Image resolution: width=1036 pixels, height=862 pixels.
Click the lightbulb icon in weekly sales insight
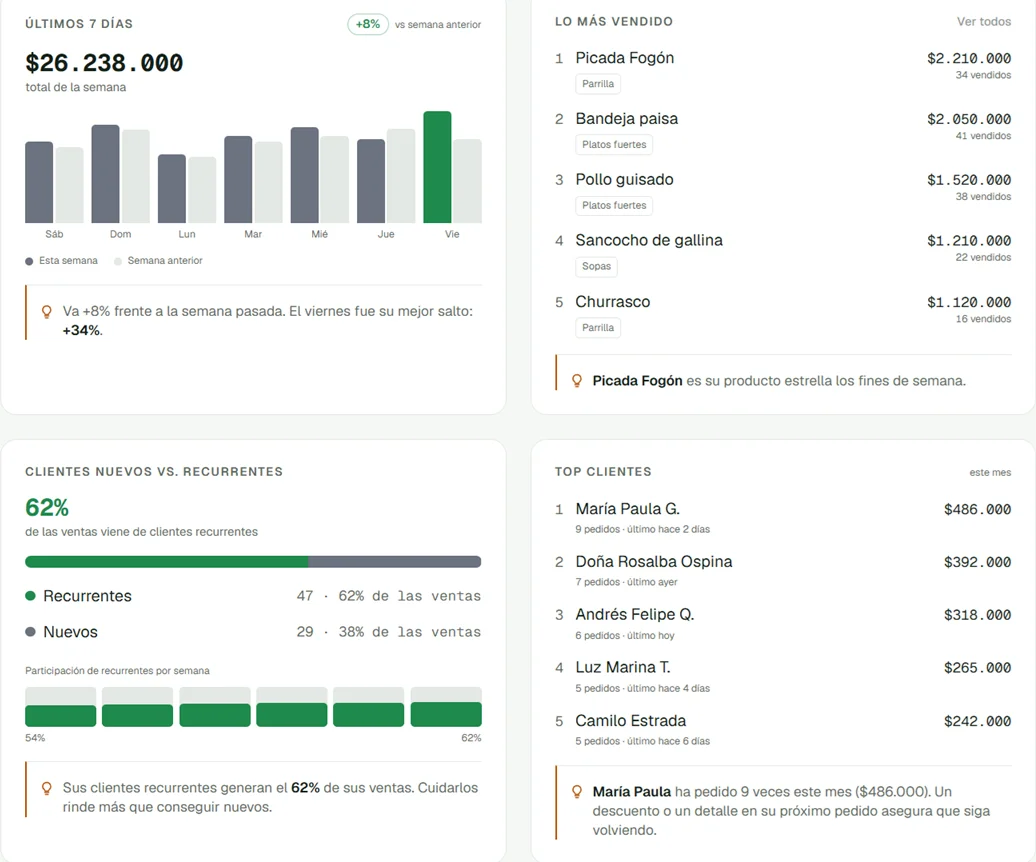click(46, 312)
